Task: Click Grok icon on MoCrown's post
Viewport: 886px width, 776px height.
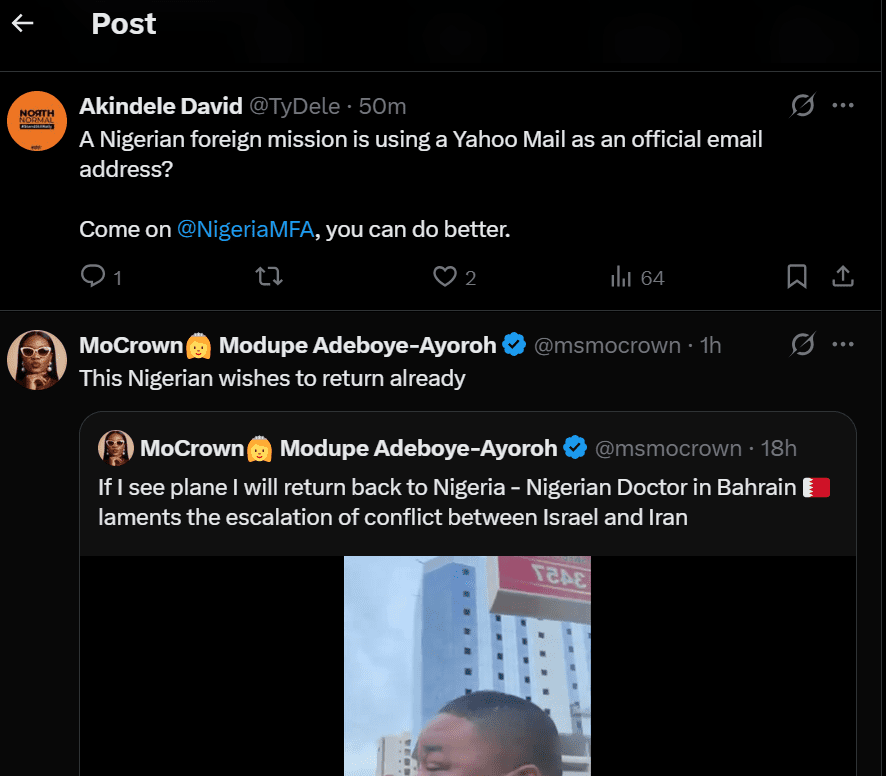Action: tap(802, 345)
